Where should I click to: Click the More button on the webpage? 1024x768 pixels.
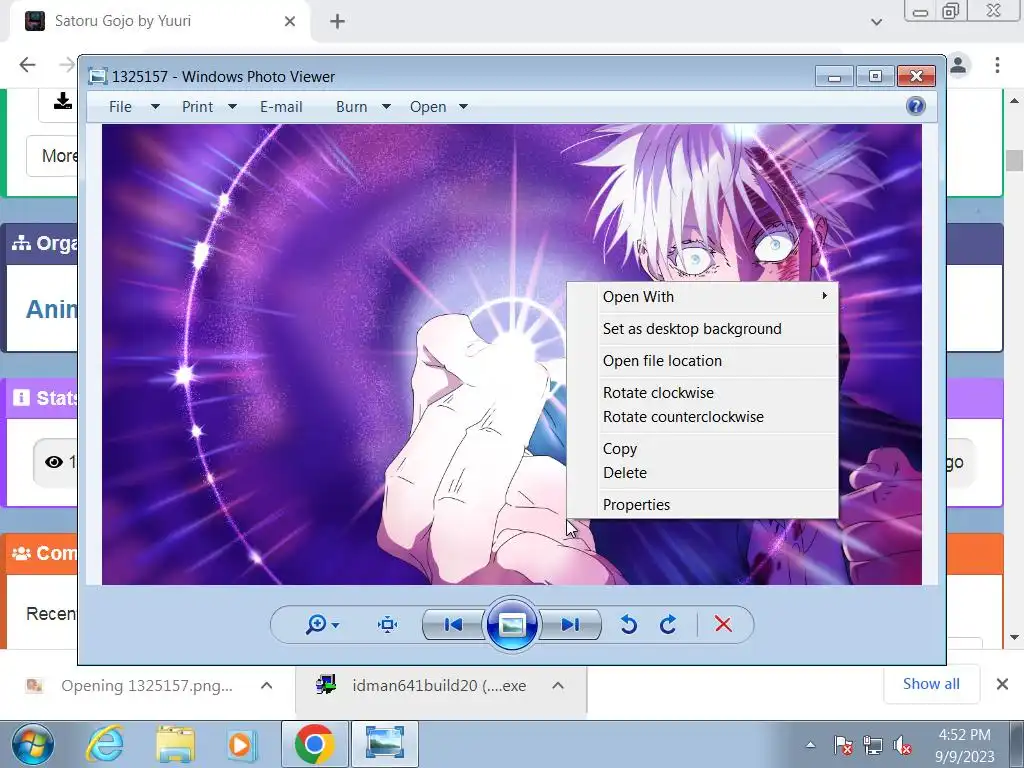coord(52,155)
